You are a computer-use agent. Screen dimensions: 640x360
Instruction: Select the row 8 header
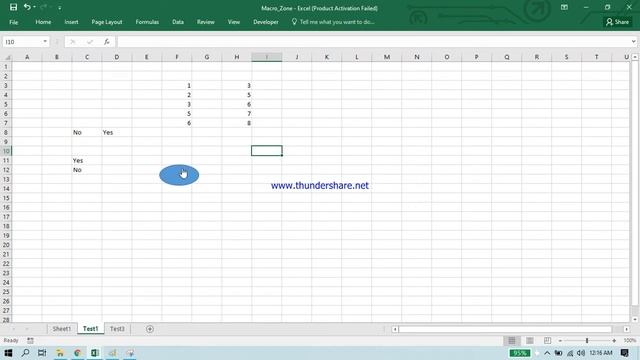6,132
